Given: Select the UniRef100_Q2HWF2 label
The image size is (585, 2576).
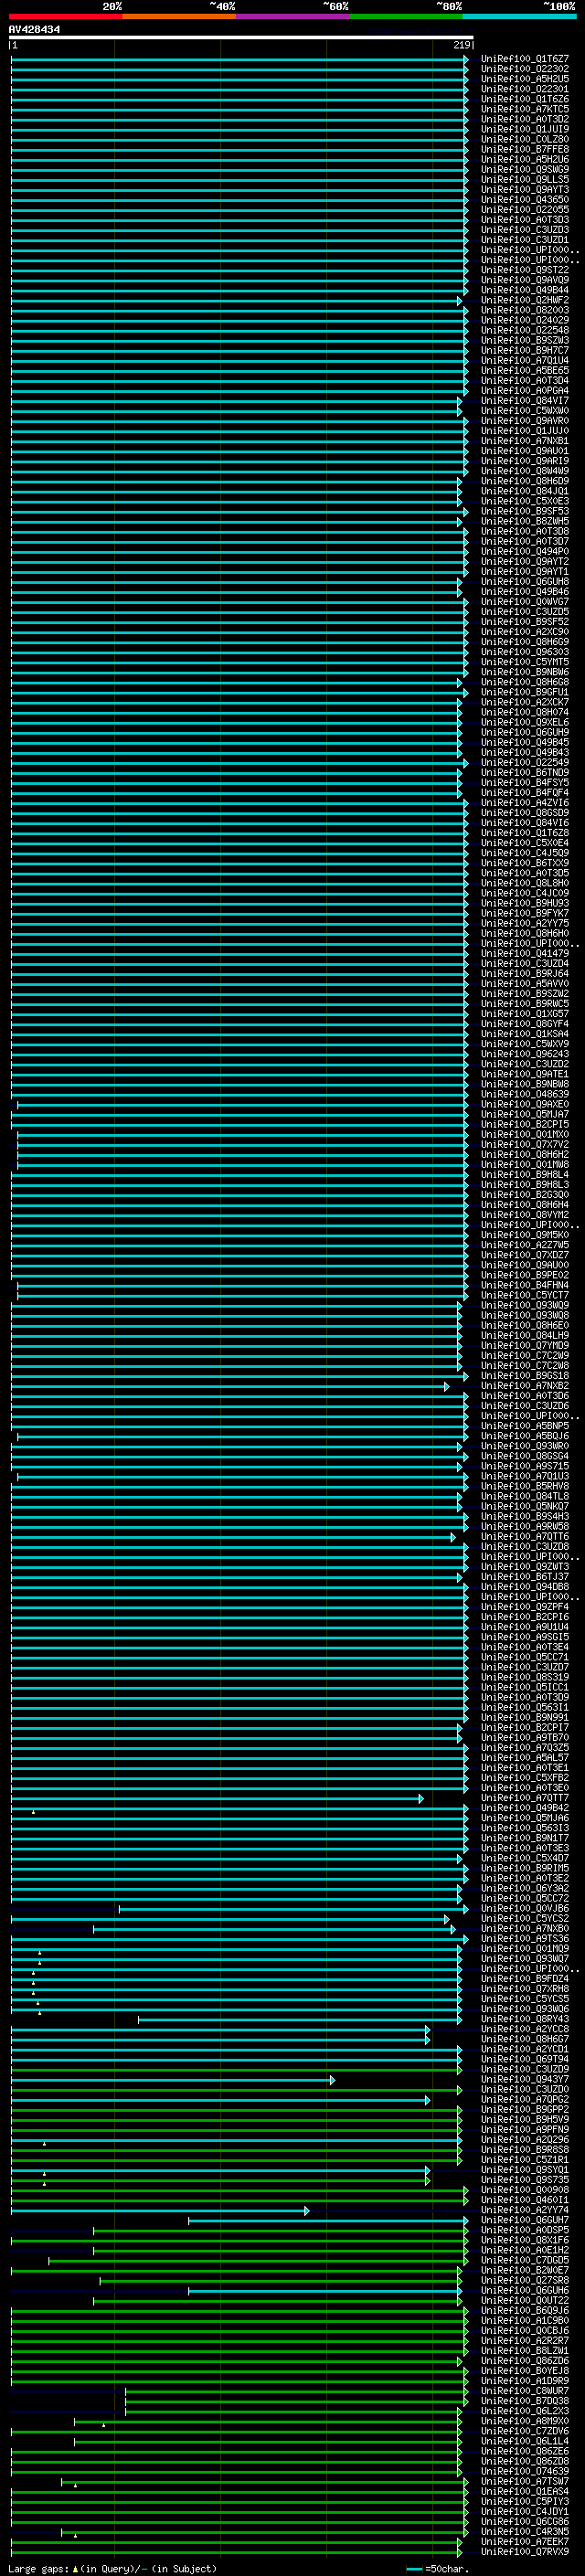Looking at the screenshot, I should coord(525,300).
